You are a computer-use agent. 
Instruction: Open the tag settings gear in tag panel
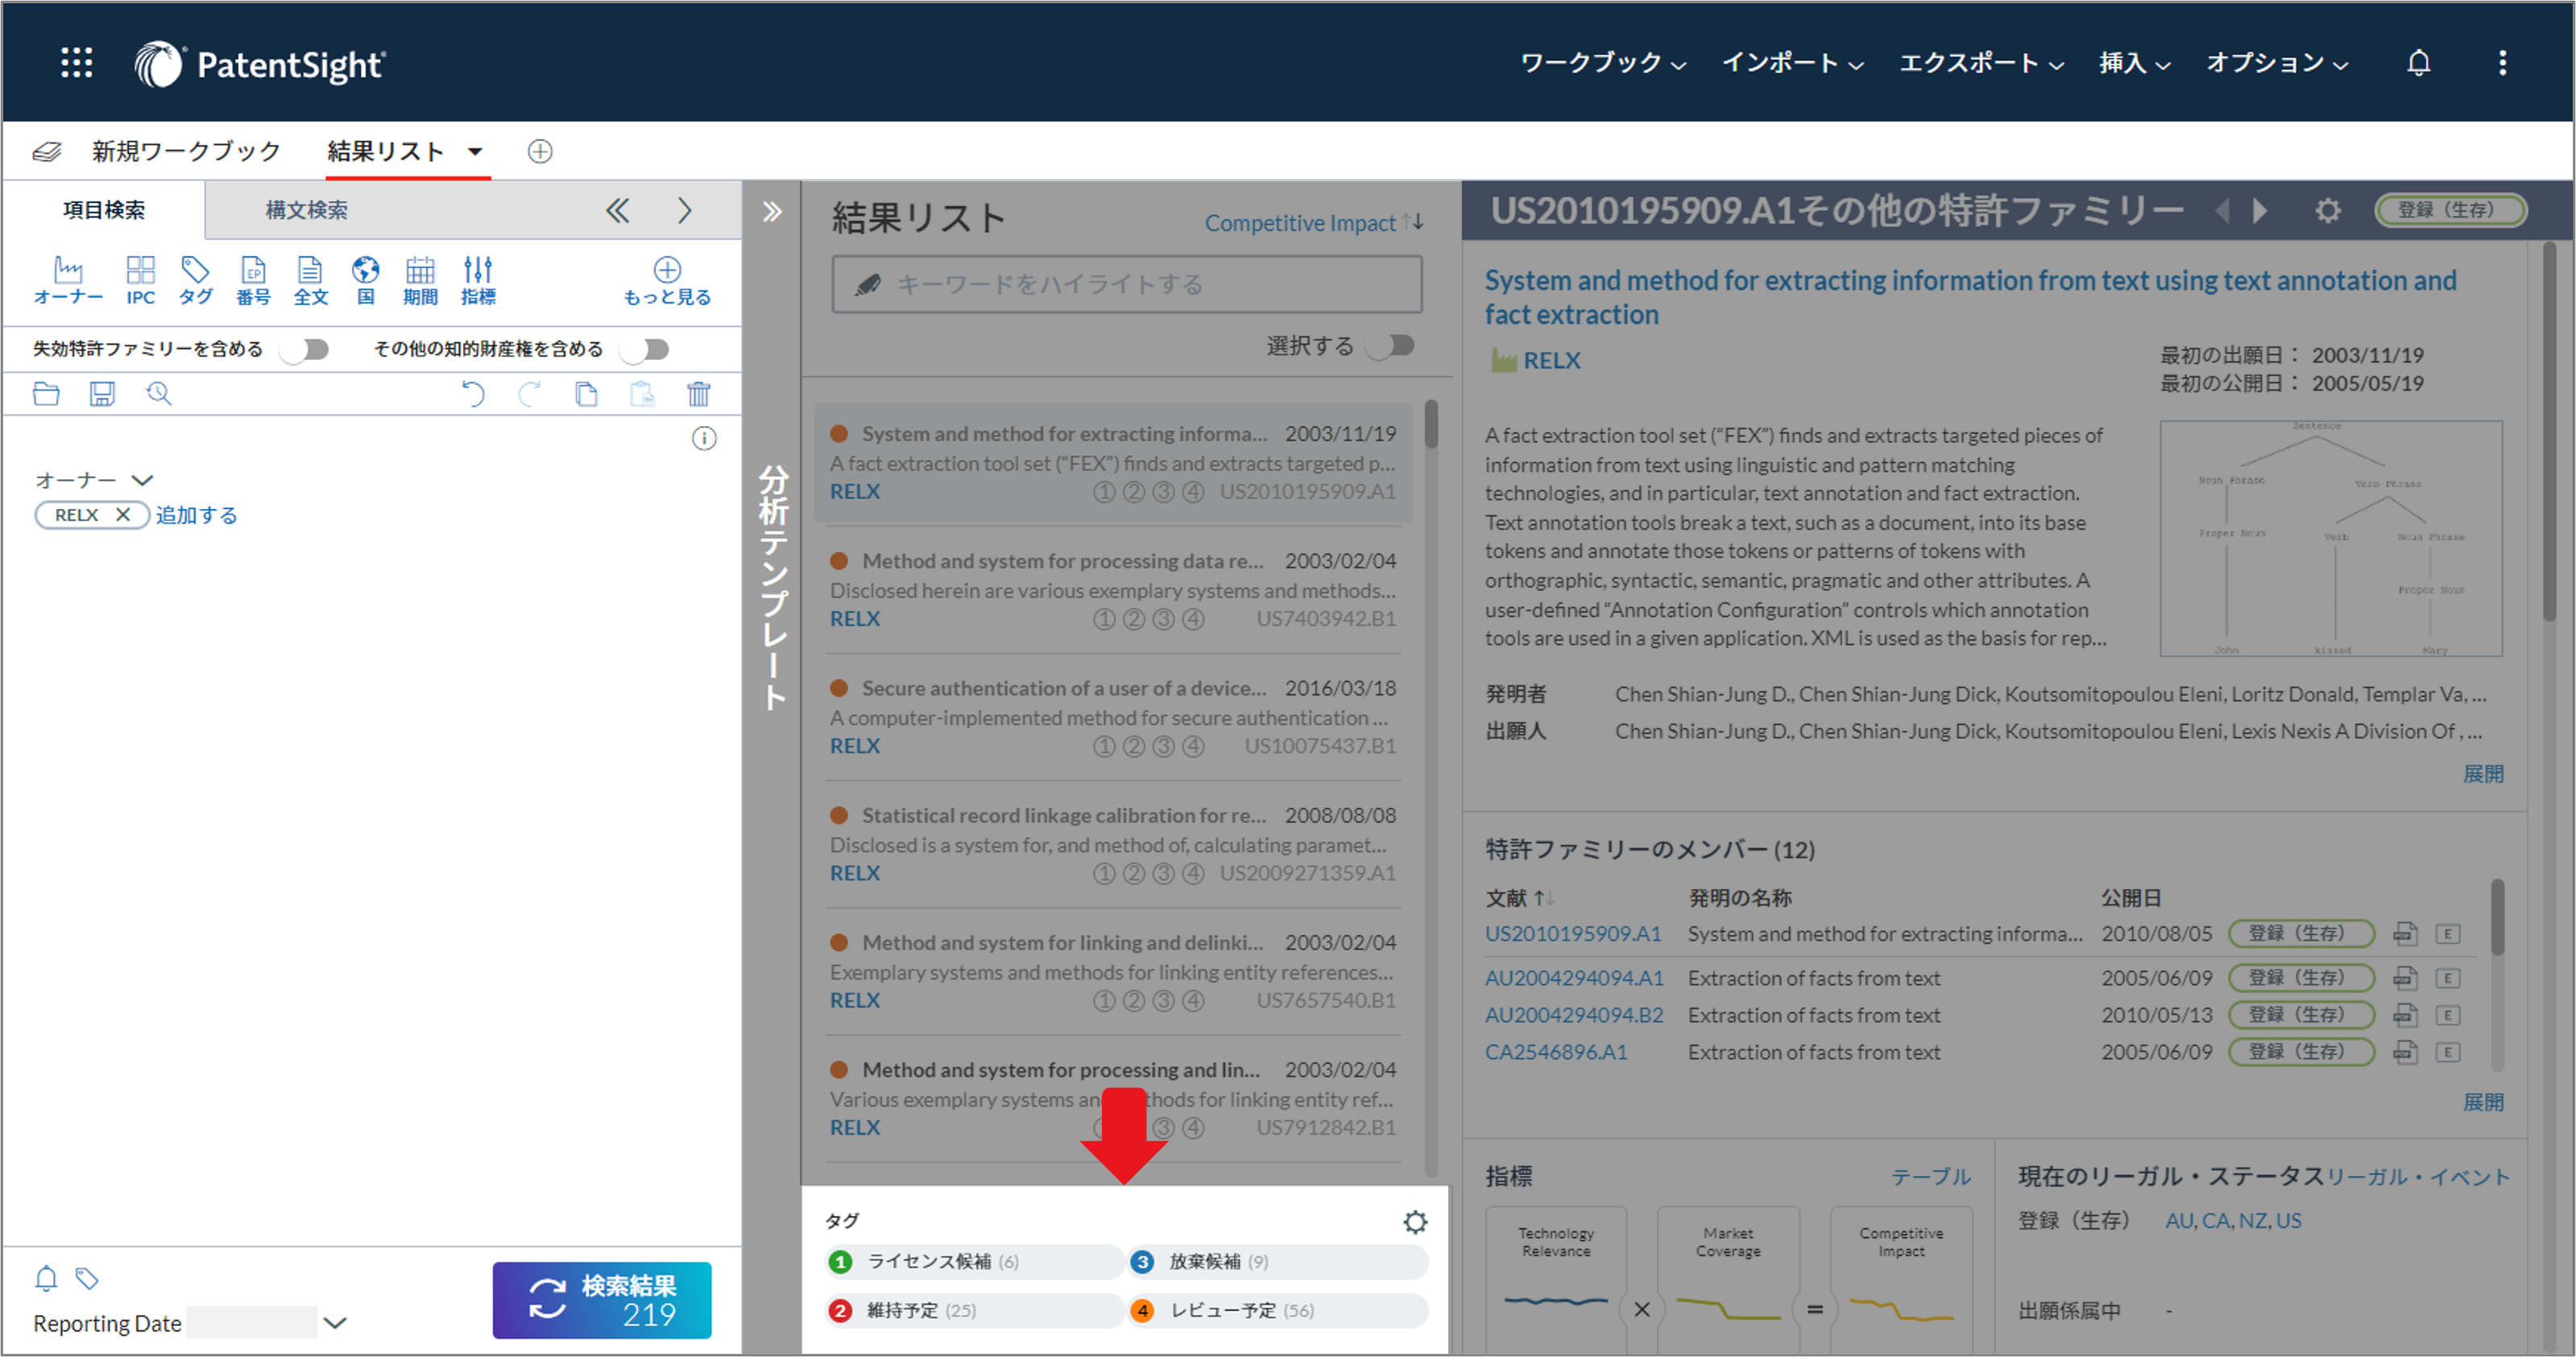point(1415,1221)
